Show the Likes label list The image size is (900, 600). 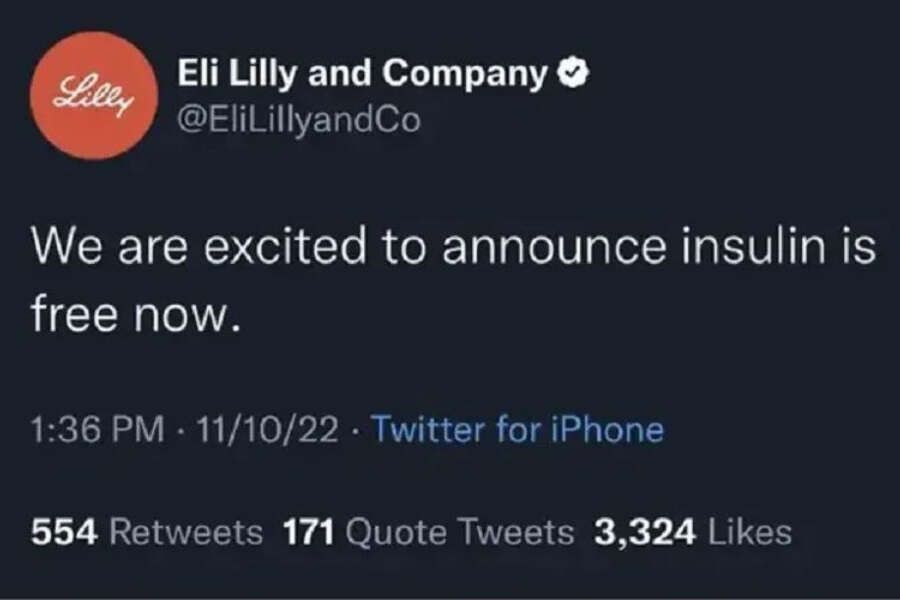(x=749, y=533)
